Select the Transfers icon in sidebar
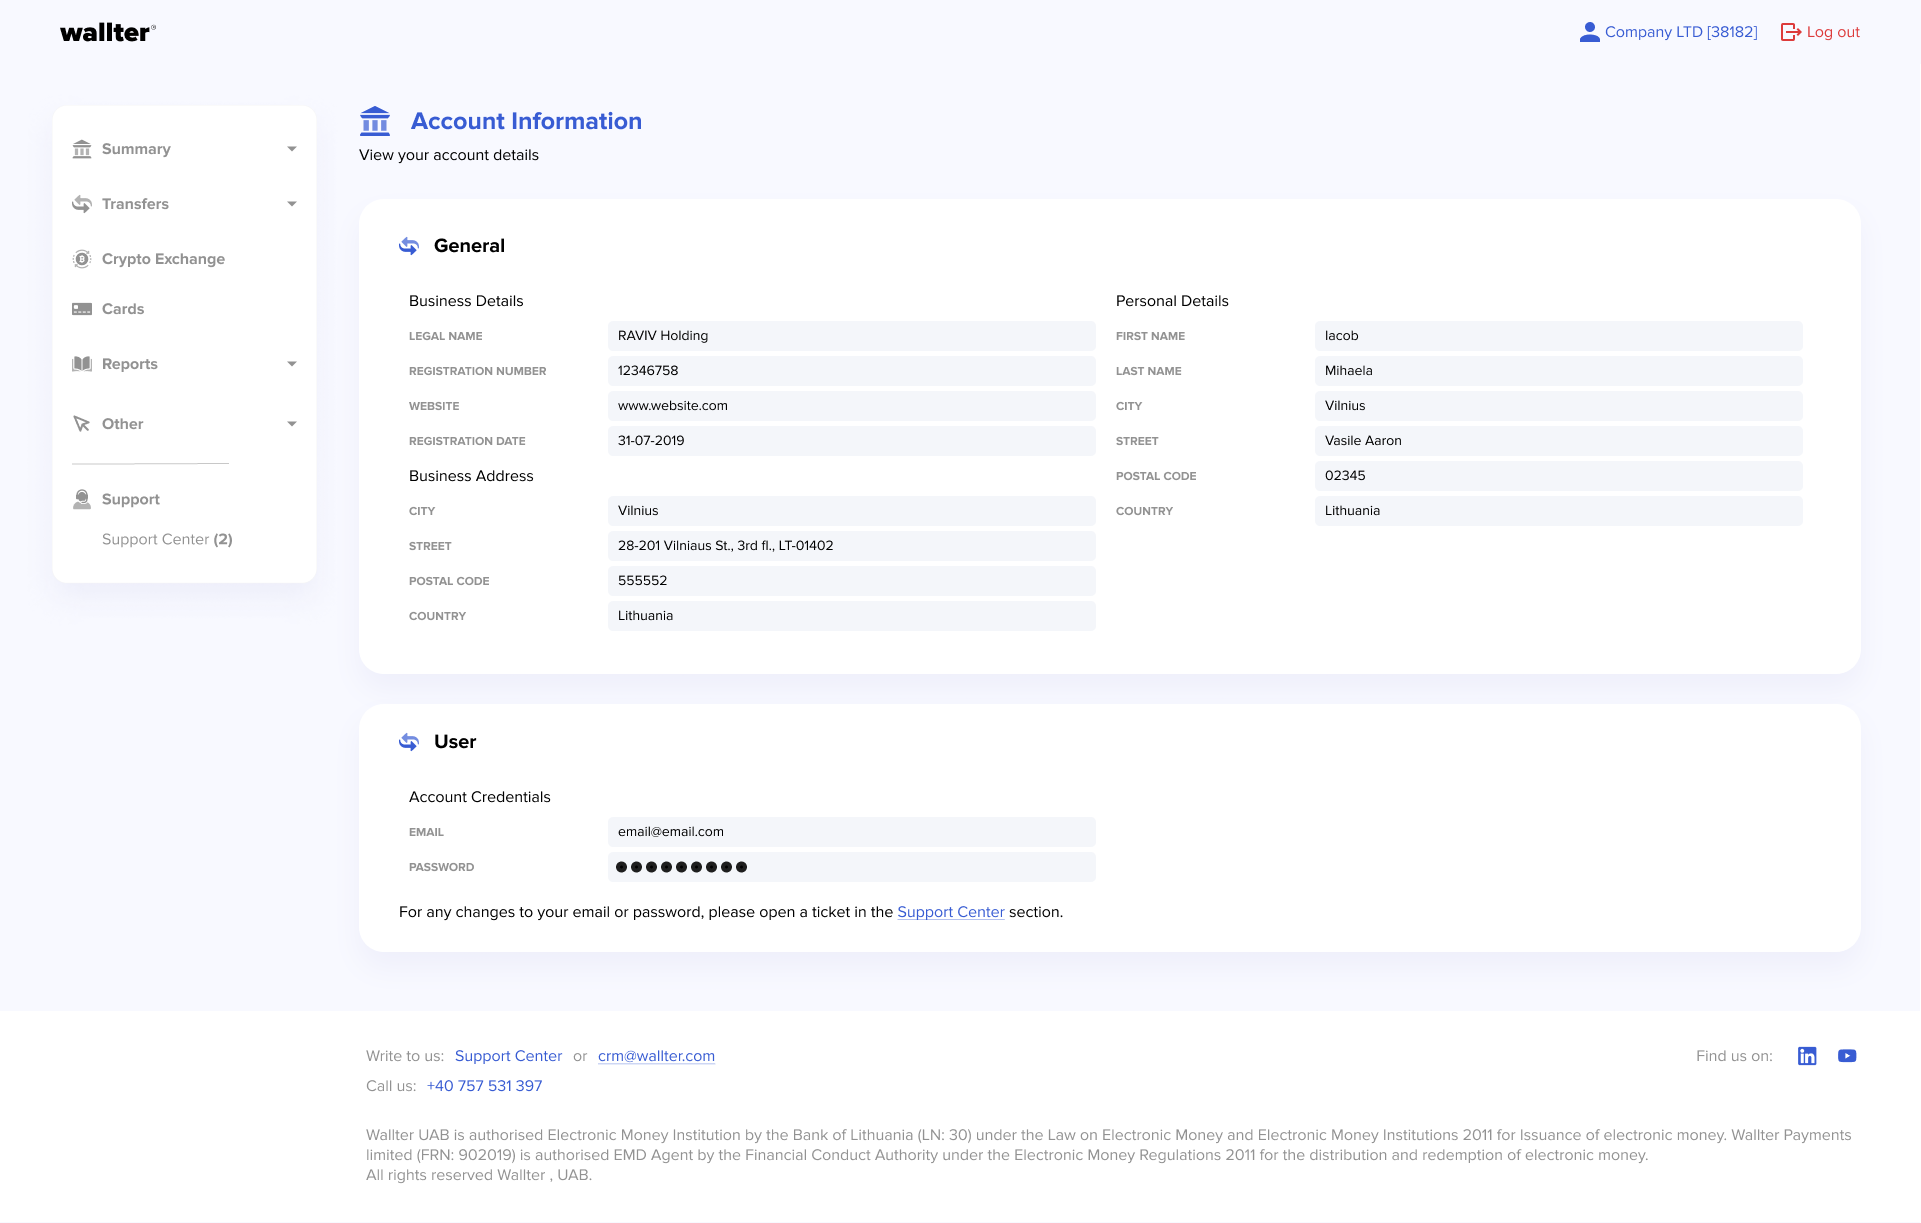The image size is (1921, 1223). pos(83,203)
